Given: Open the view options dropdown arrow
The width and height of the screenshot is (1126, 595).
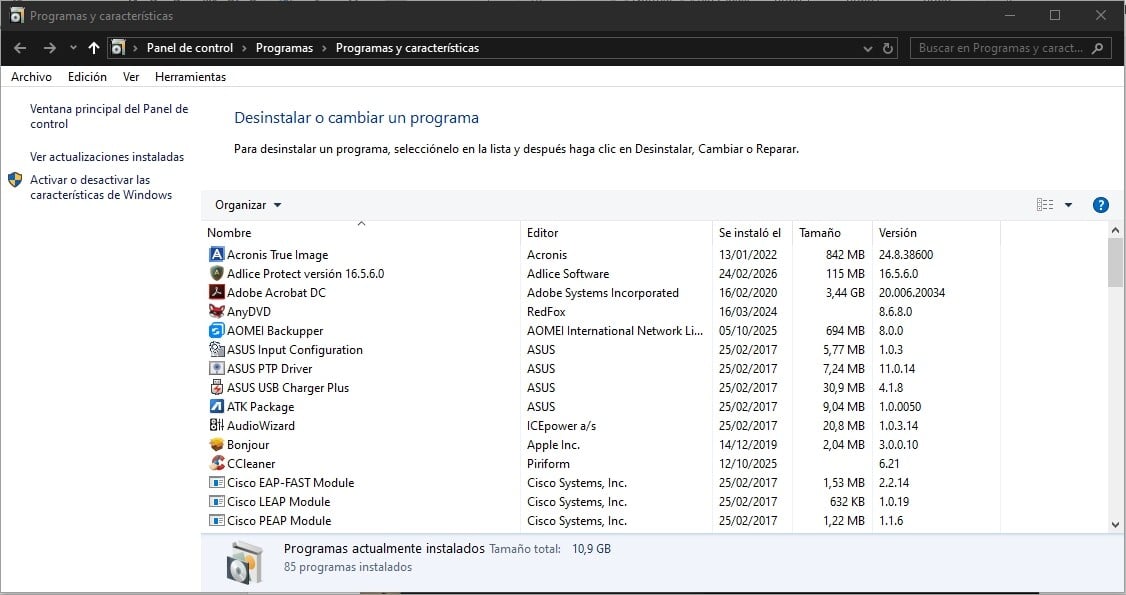Looking at the screenshot, I should [x=1068, y=205].
